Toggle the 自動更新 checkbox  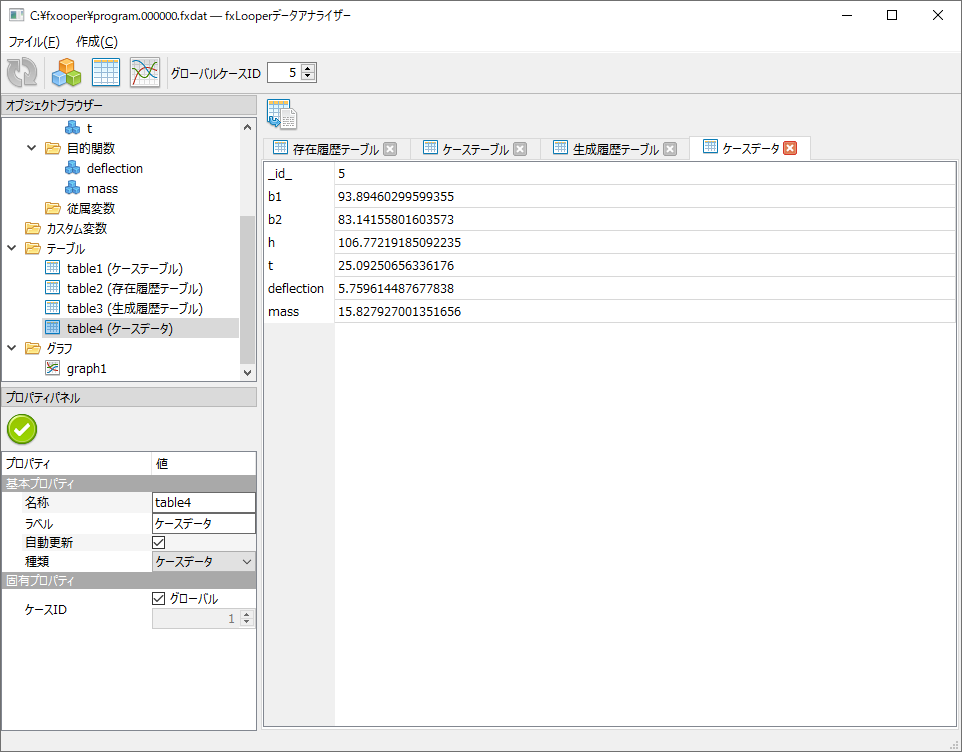158,543
